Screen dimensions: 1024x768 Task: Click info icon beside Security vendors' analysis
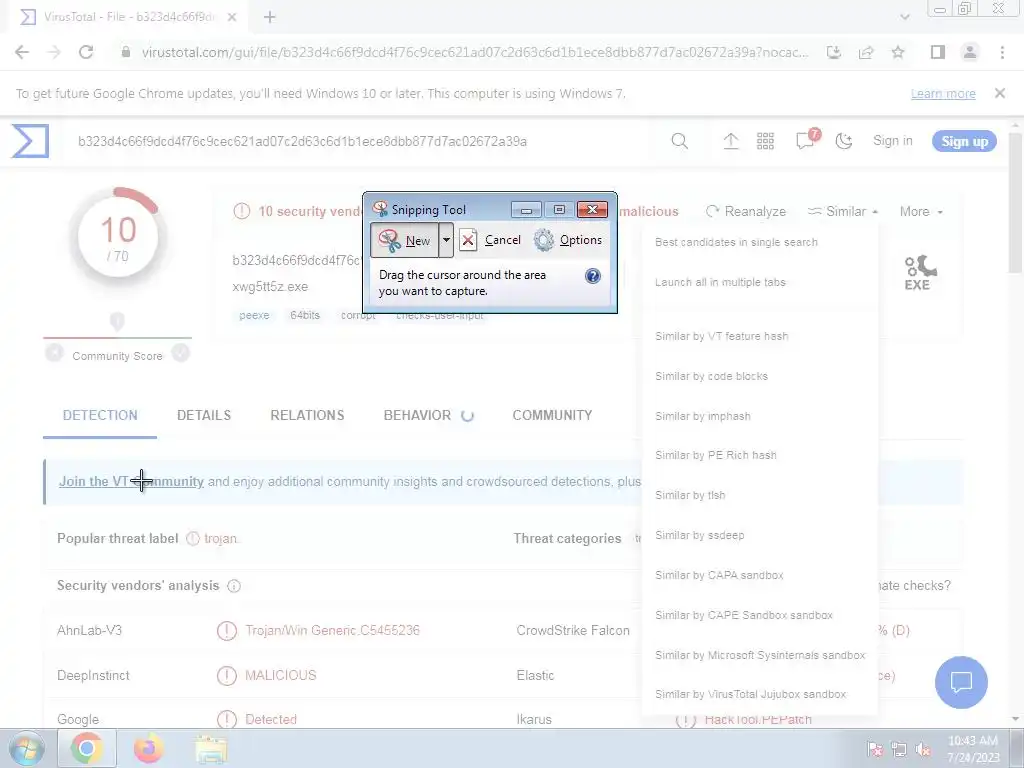point(234,586)
